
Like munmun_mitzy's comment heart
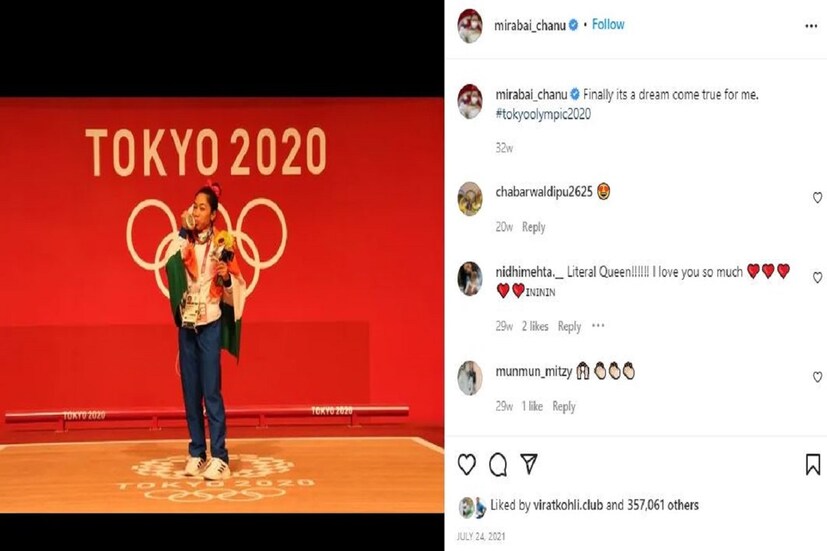pos(818,377)
